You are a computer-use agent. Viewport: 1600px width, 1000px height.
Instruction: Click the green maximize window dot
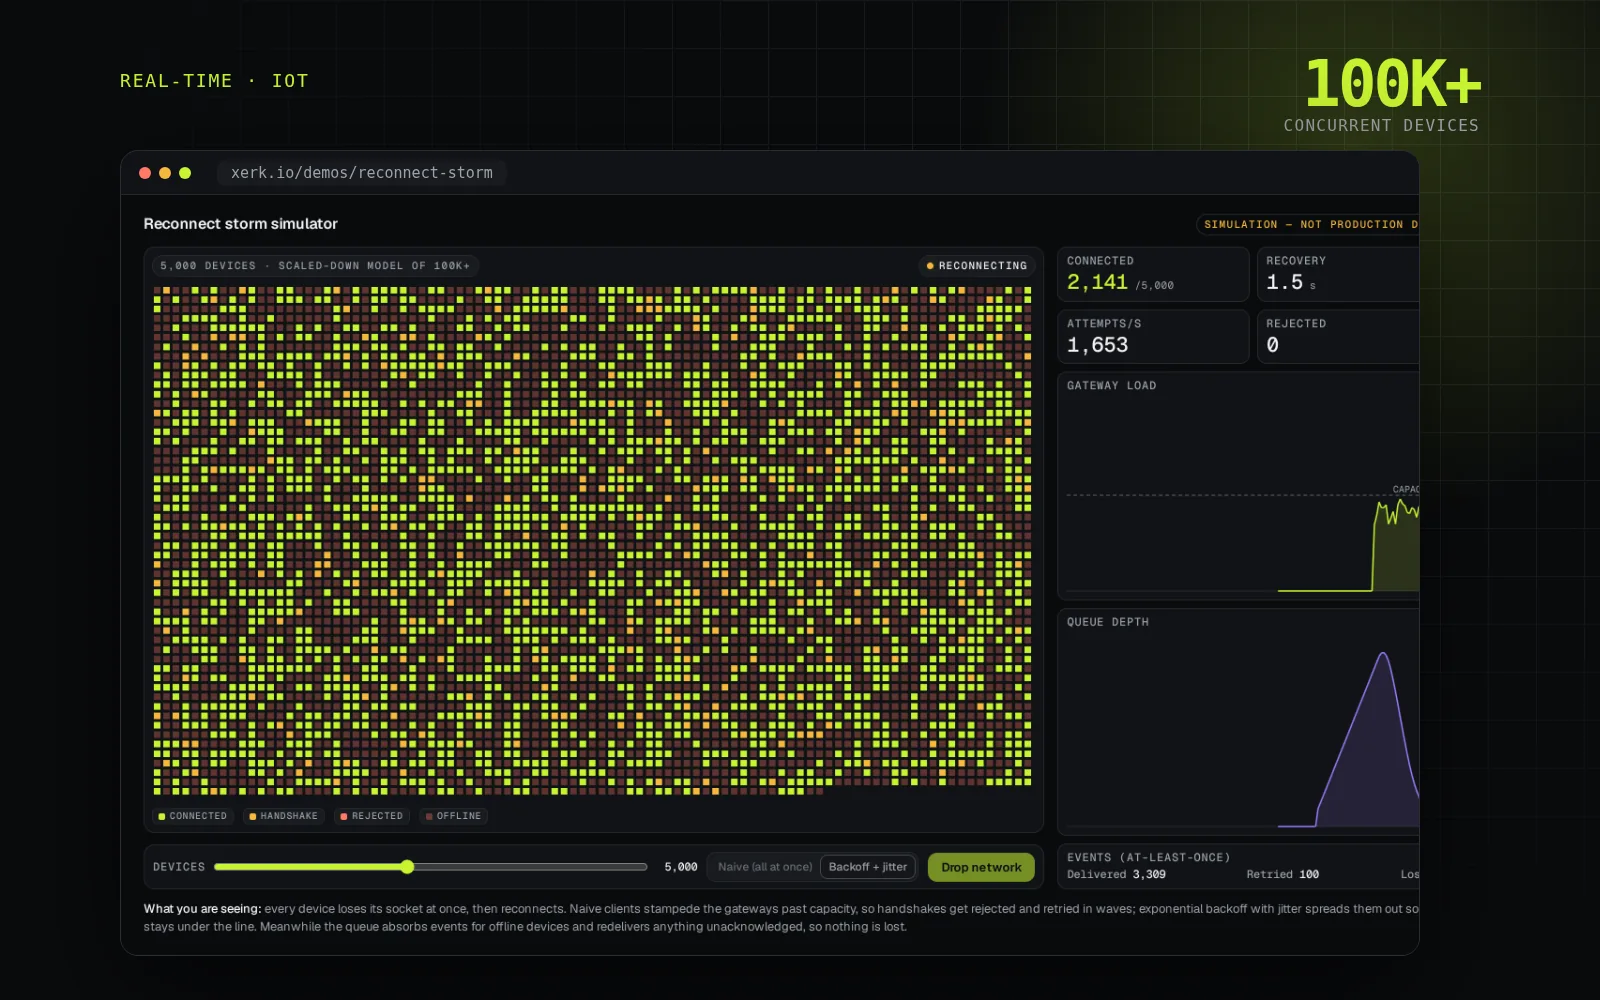point(185,173)
